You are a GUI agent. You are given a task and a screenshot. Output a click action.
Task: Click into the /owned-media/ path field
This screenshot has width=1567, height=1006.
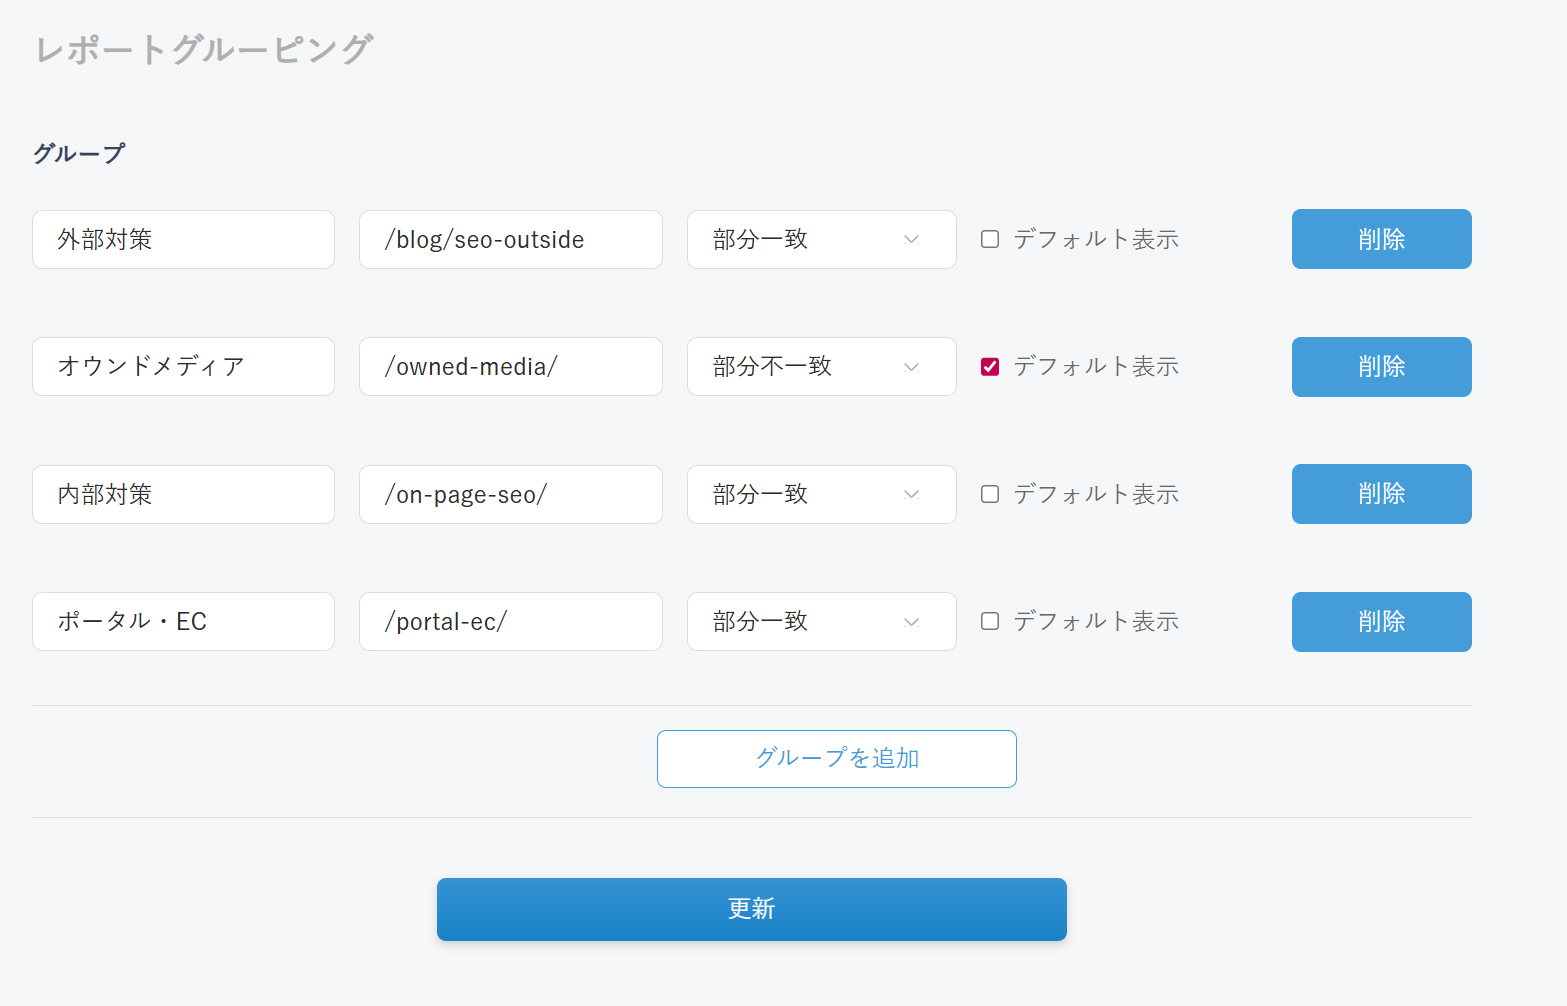pos(510,367)
